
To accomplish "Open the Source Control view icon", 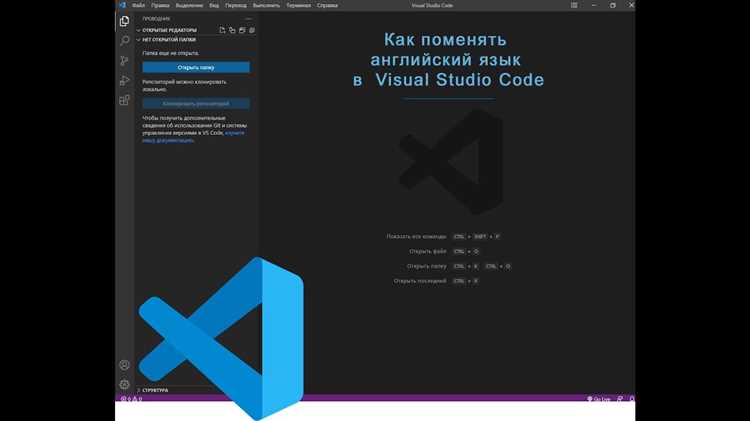I will point(124,60).
